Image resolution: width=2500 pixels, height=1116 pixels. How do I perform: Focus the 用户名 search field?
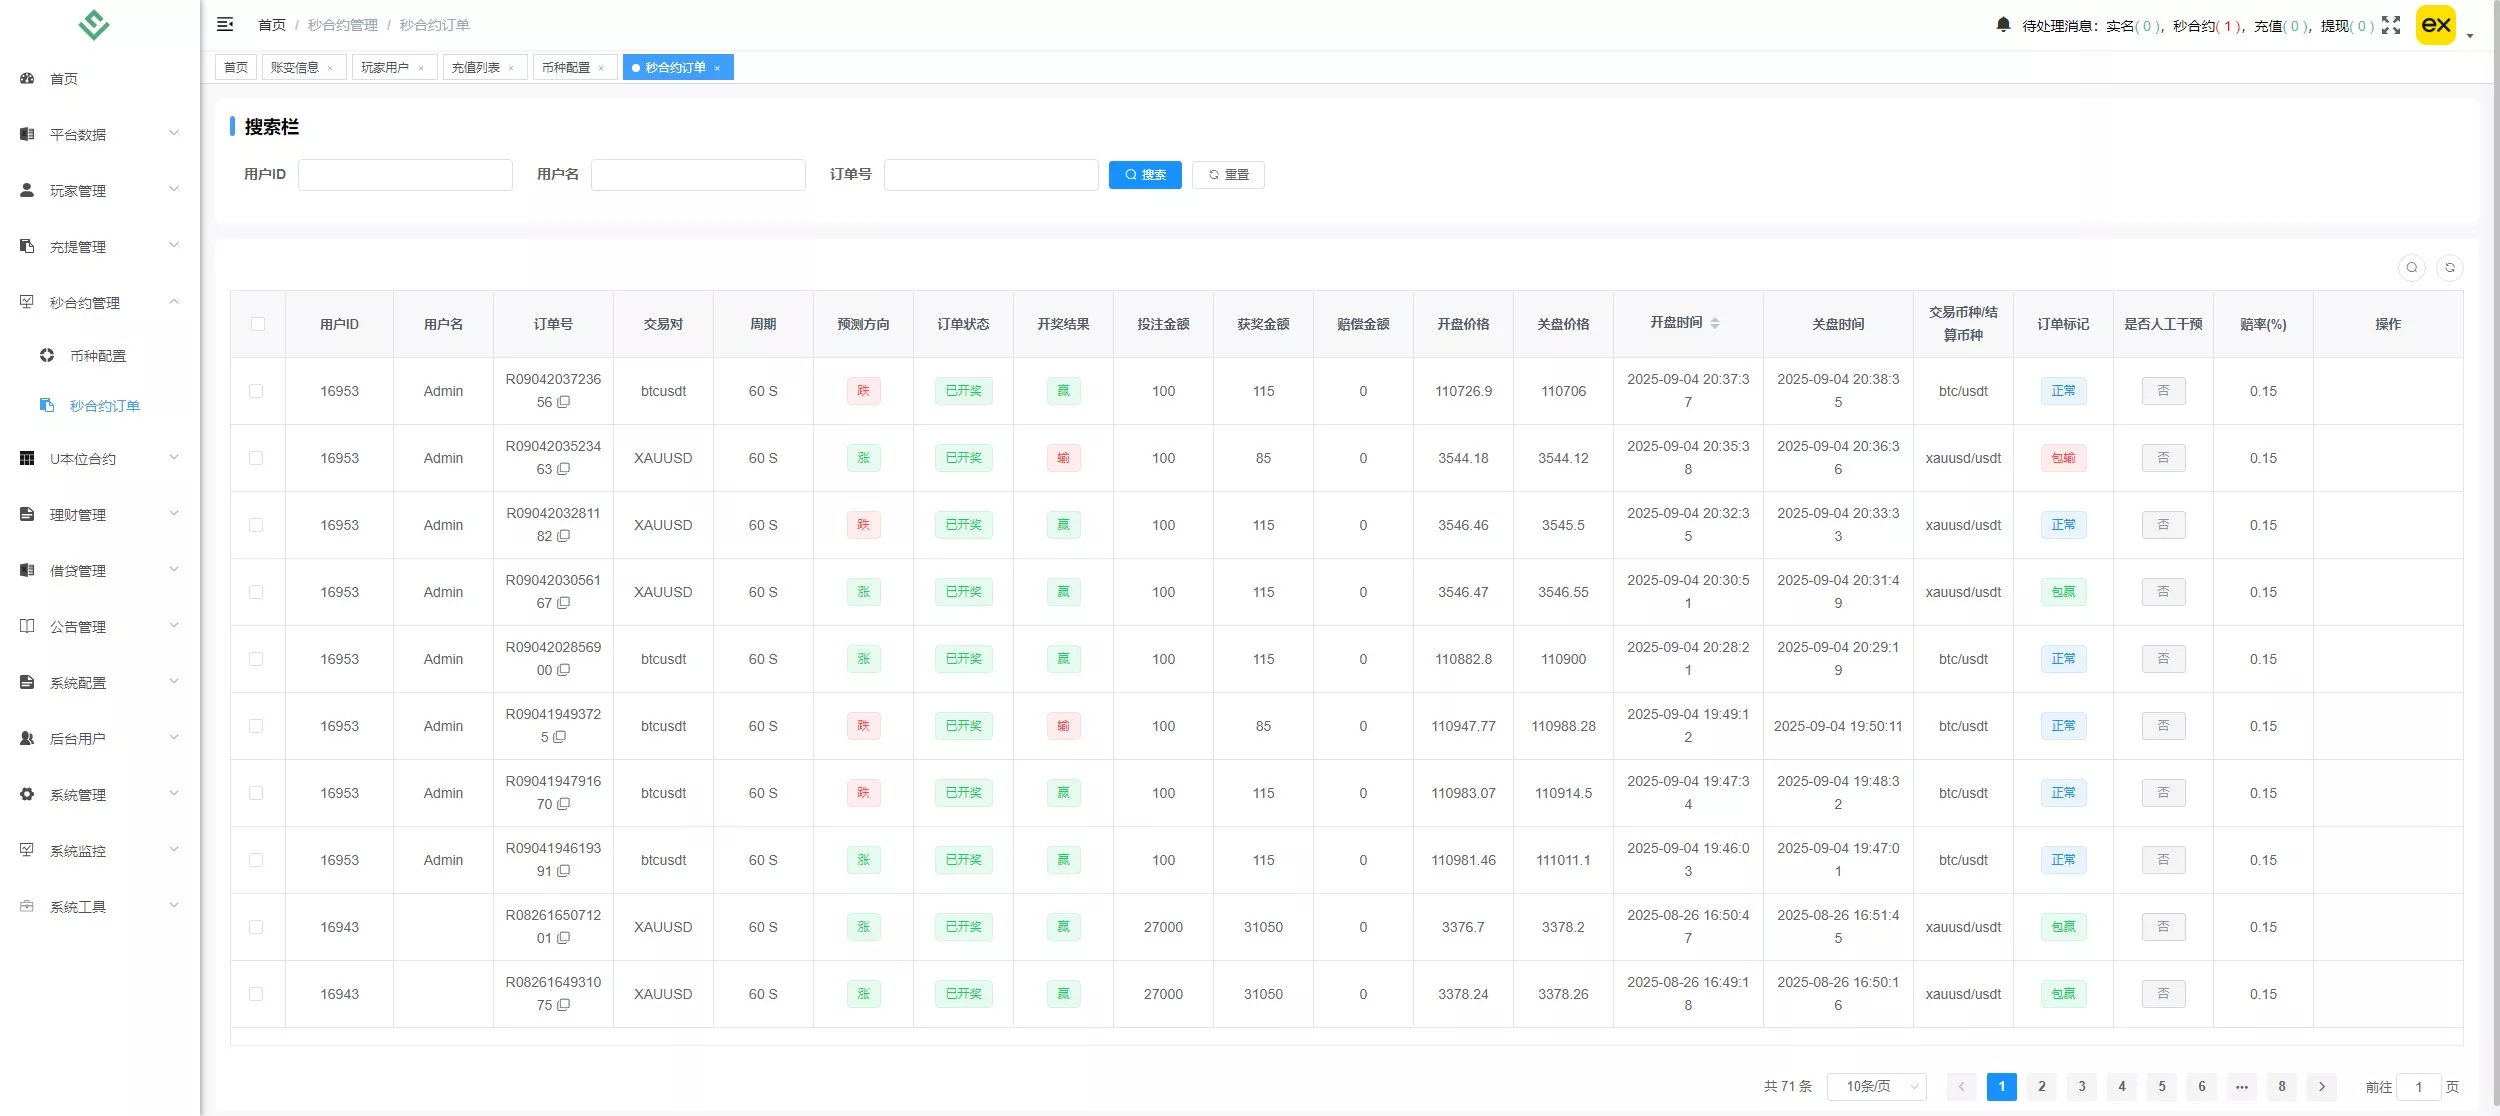pos(698,175)
